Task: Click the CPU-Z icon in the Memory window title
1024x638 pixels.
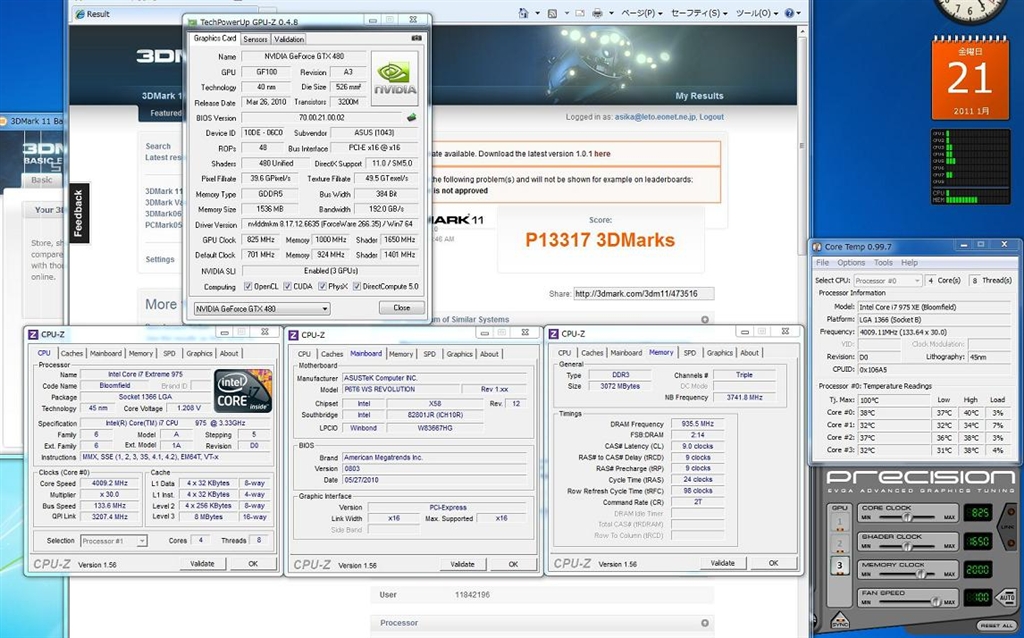Action: [x=554, y=334]
